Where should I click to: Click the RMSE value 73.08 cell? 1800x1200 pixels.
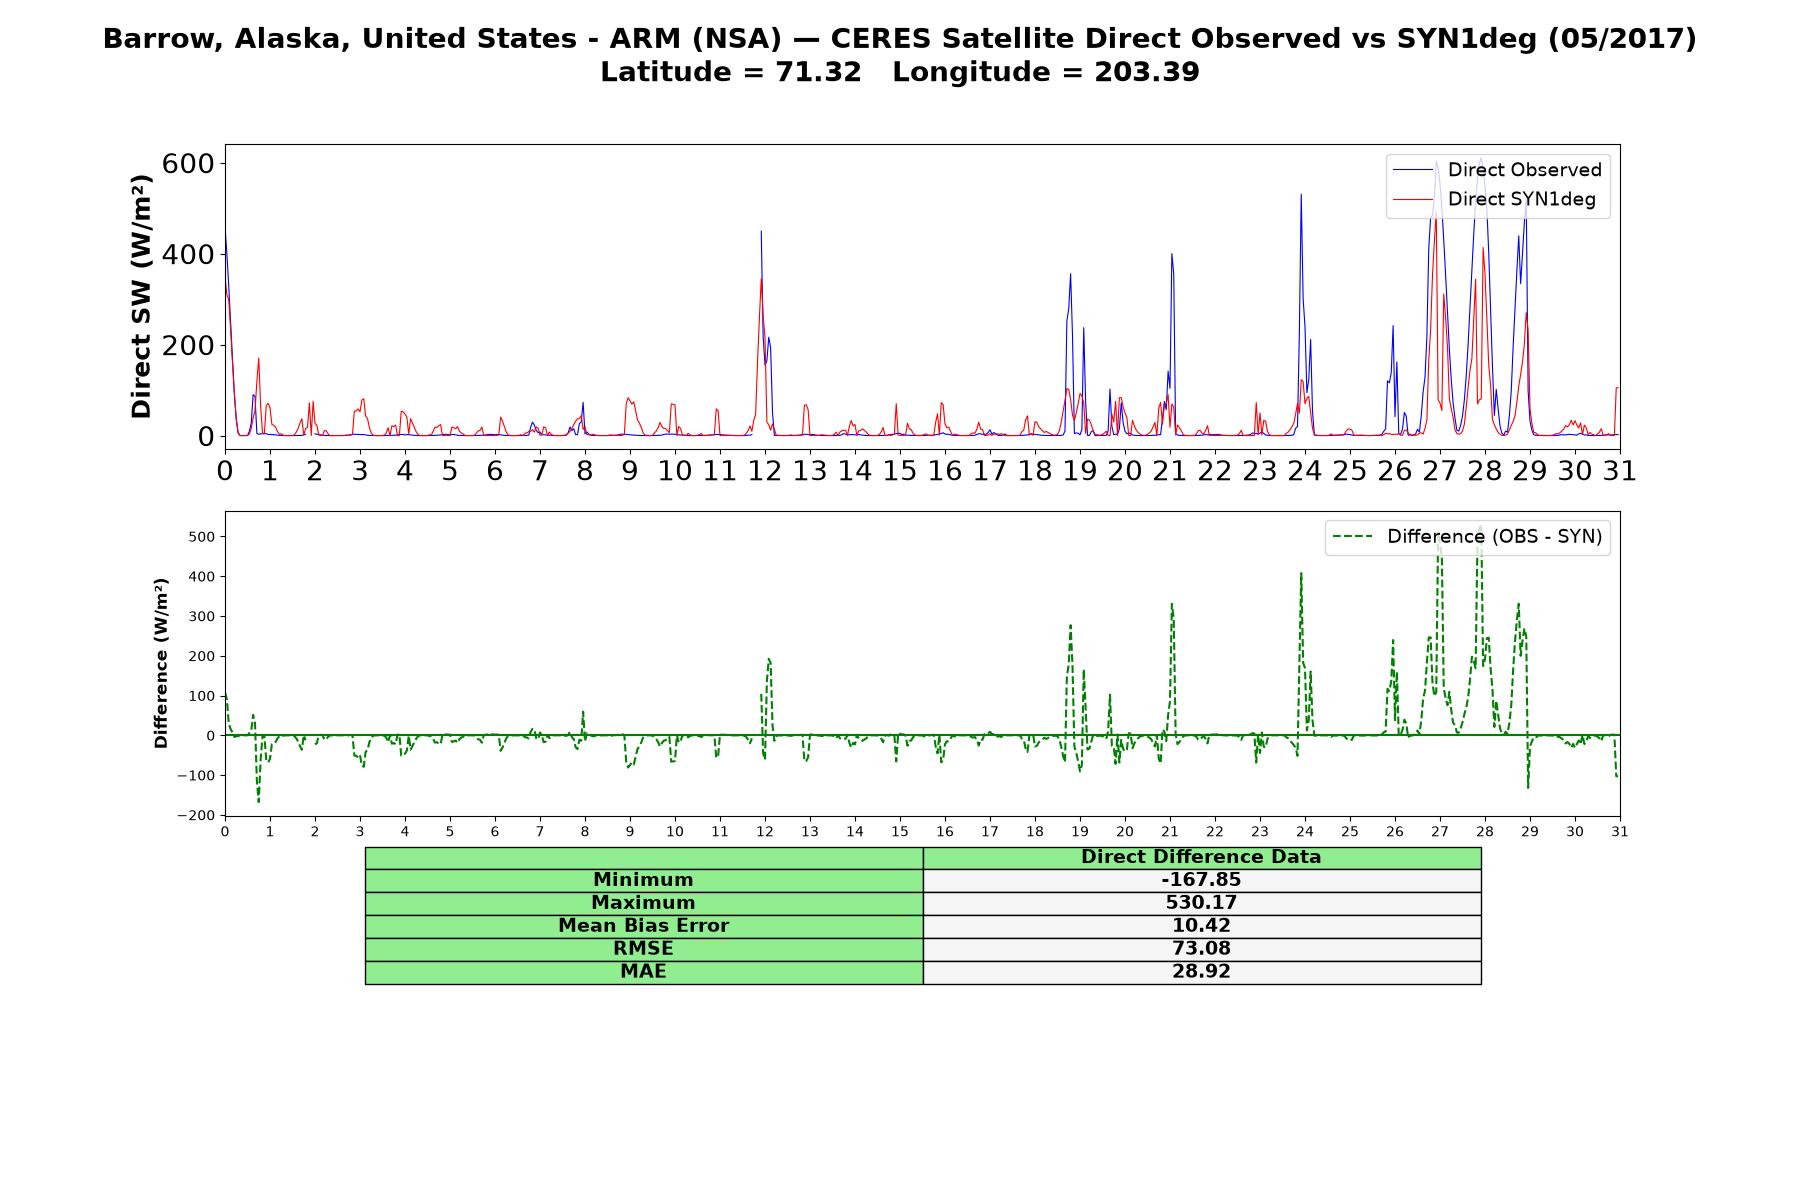coord(1202,949)
